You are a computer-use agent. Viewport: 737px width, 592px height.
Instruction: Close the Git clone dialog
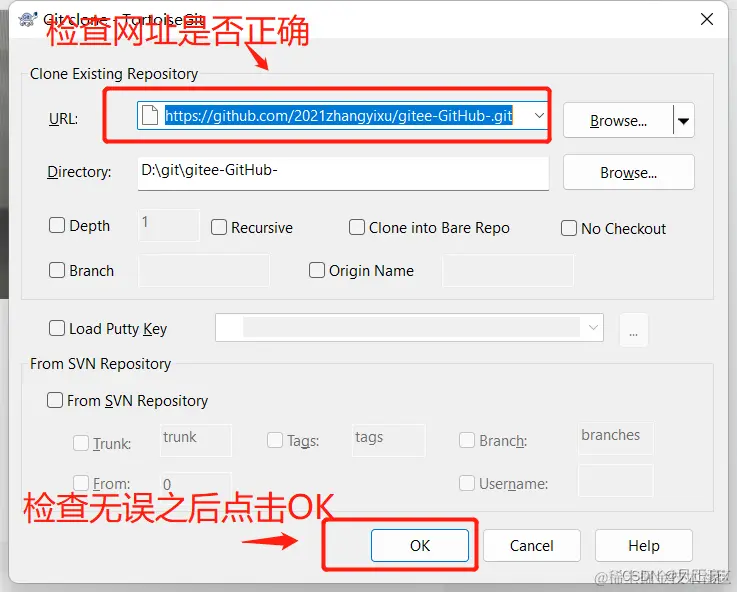tap(707, 19)
